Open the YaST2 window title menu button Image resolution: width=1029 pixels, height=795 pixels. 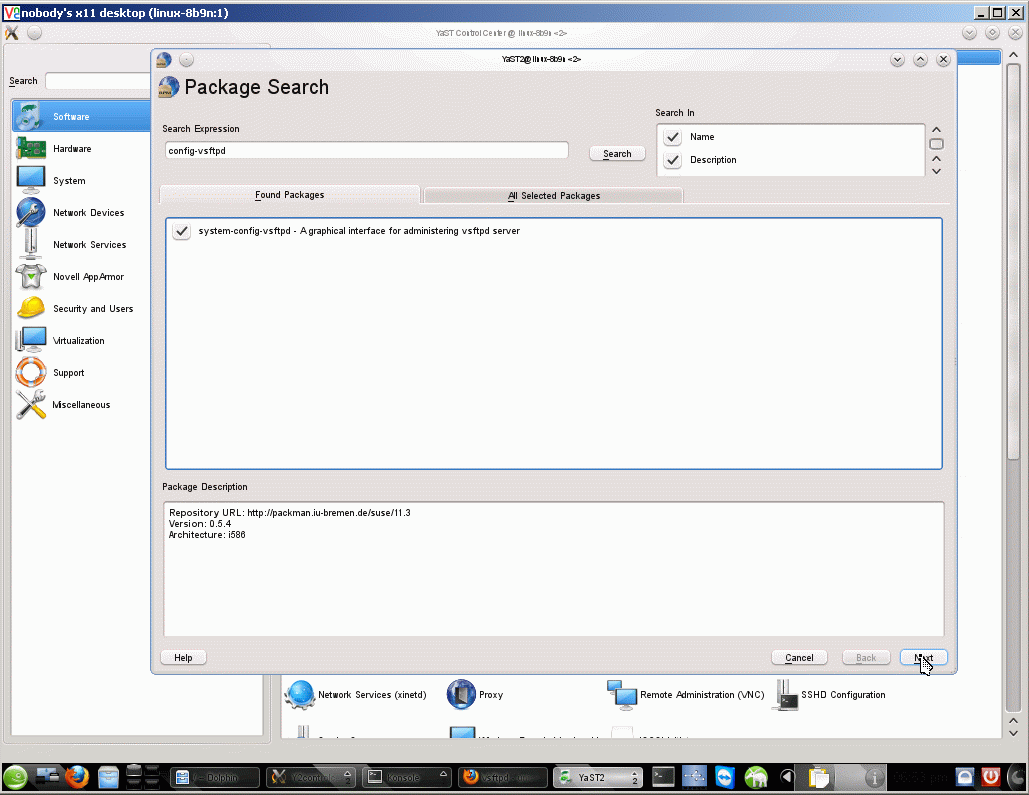(x=164, y=60)
